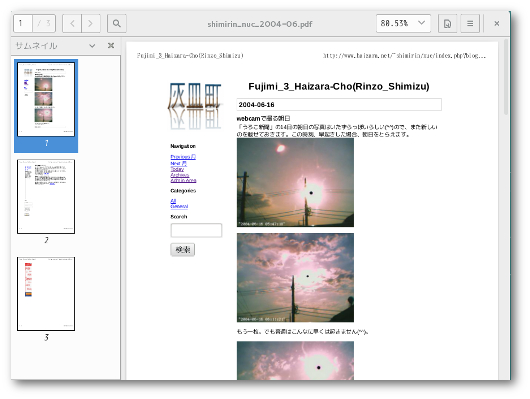Viewport: 530px width, 399px height.
Task: Click the admin area link below Archives
Action: pyautogui.click(x=183, y=181)
